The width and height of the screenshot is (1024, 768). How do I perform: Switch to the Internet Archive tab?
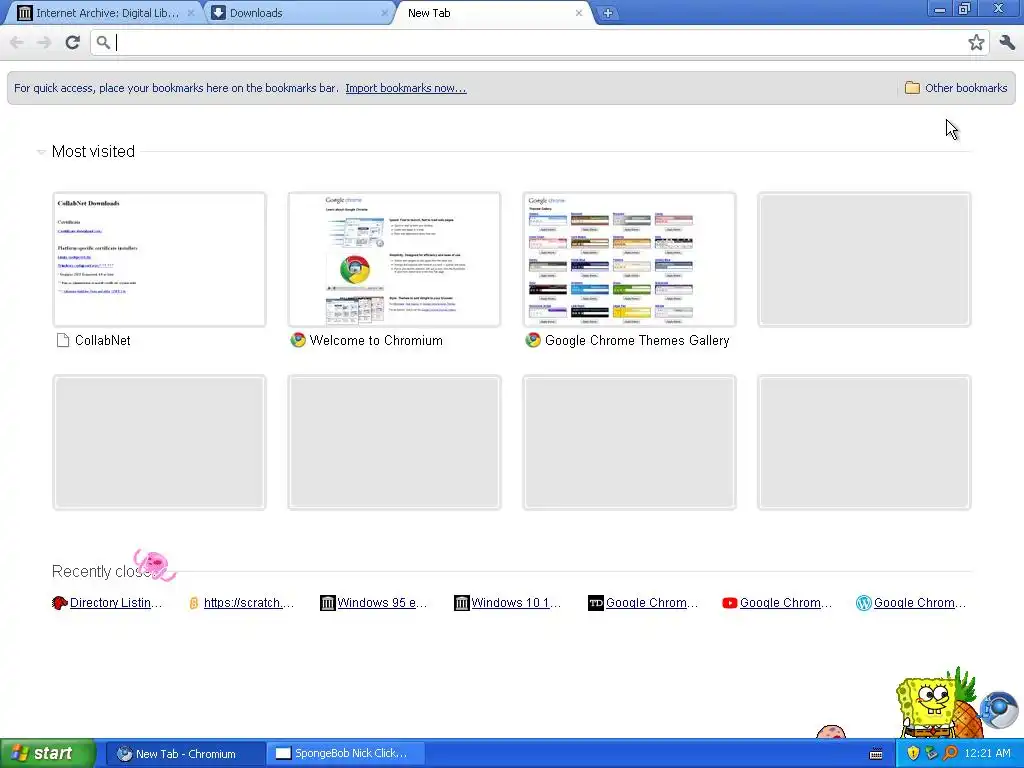pyautogui.click(x=106, y=13)
